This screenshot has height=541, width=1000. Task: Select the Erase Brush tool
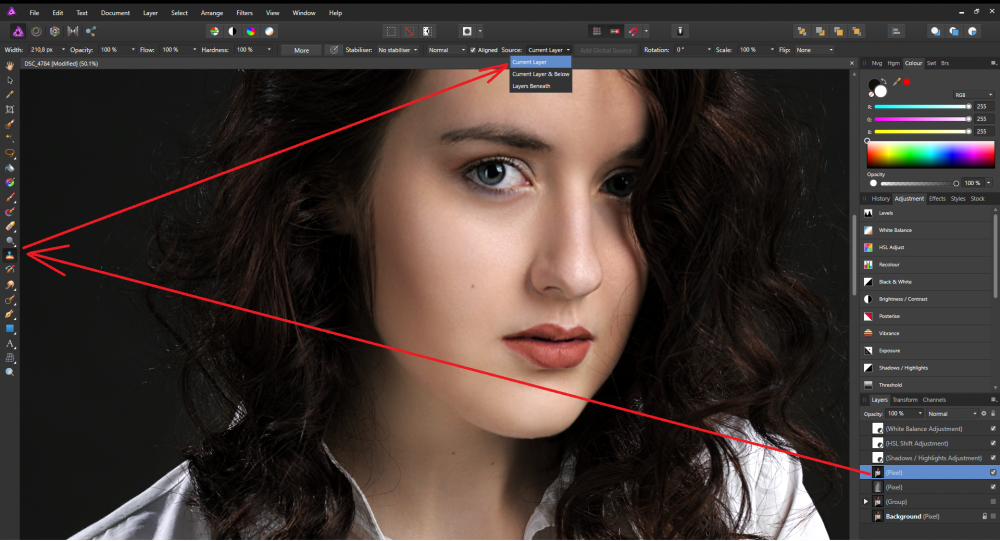coord(10,226)
